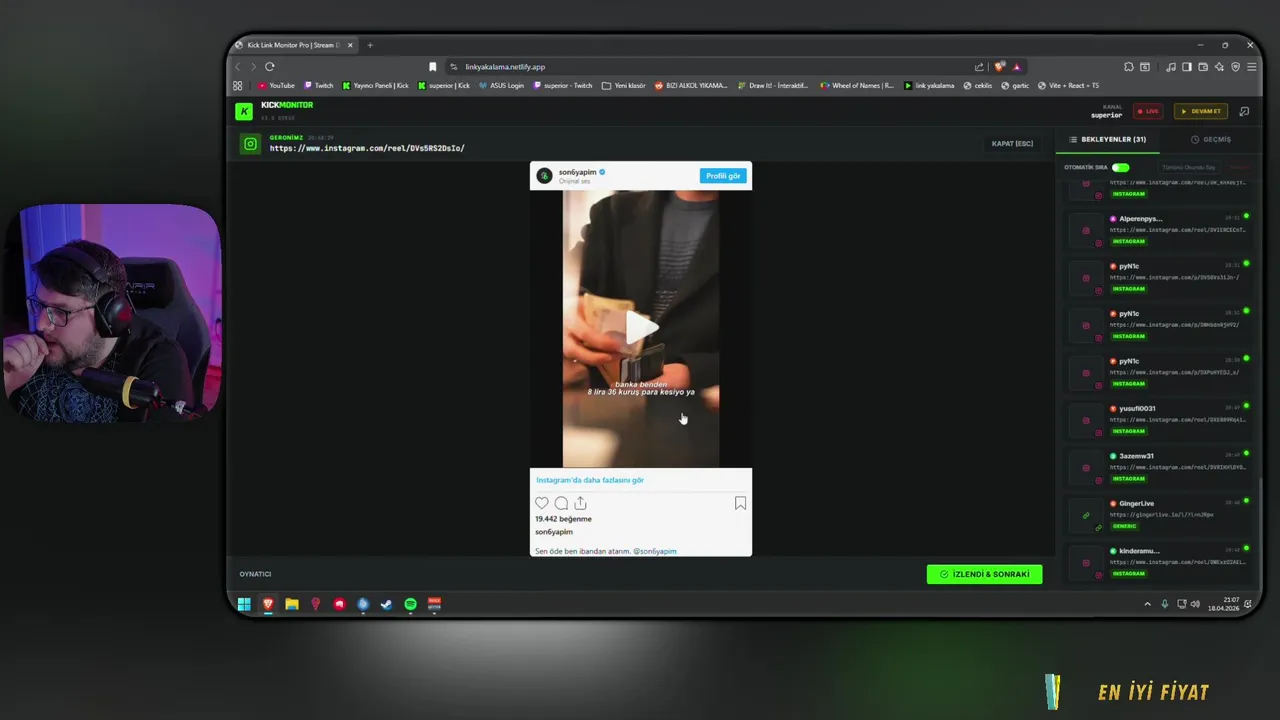The width and height of the screenshot is (1280, 720).
Task: Open browser hamburger menu
Action: 1251,67
